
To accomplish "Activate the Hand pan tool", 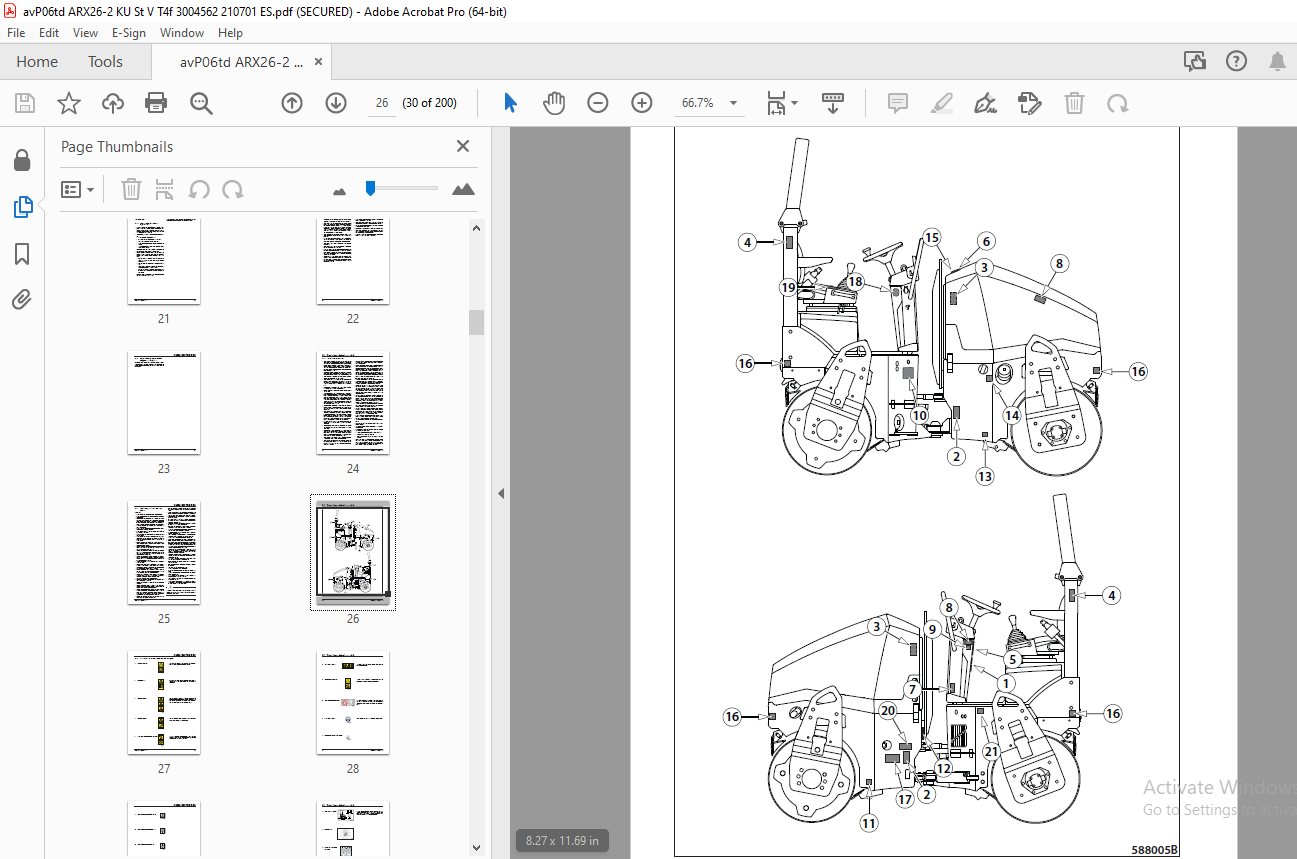I will (x=554, y=103).
